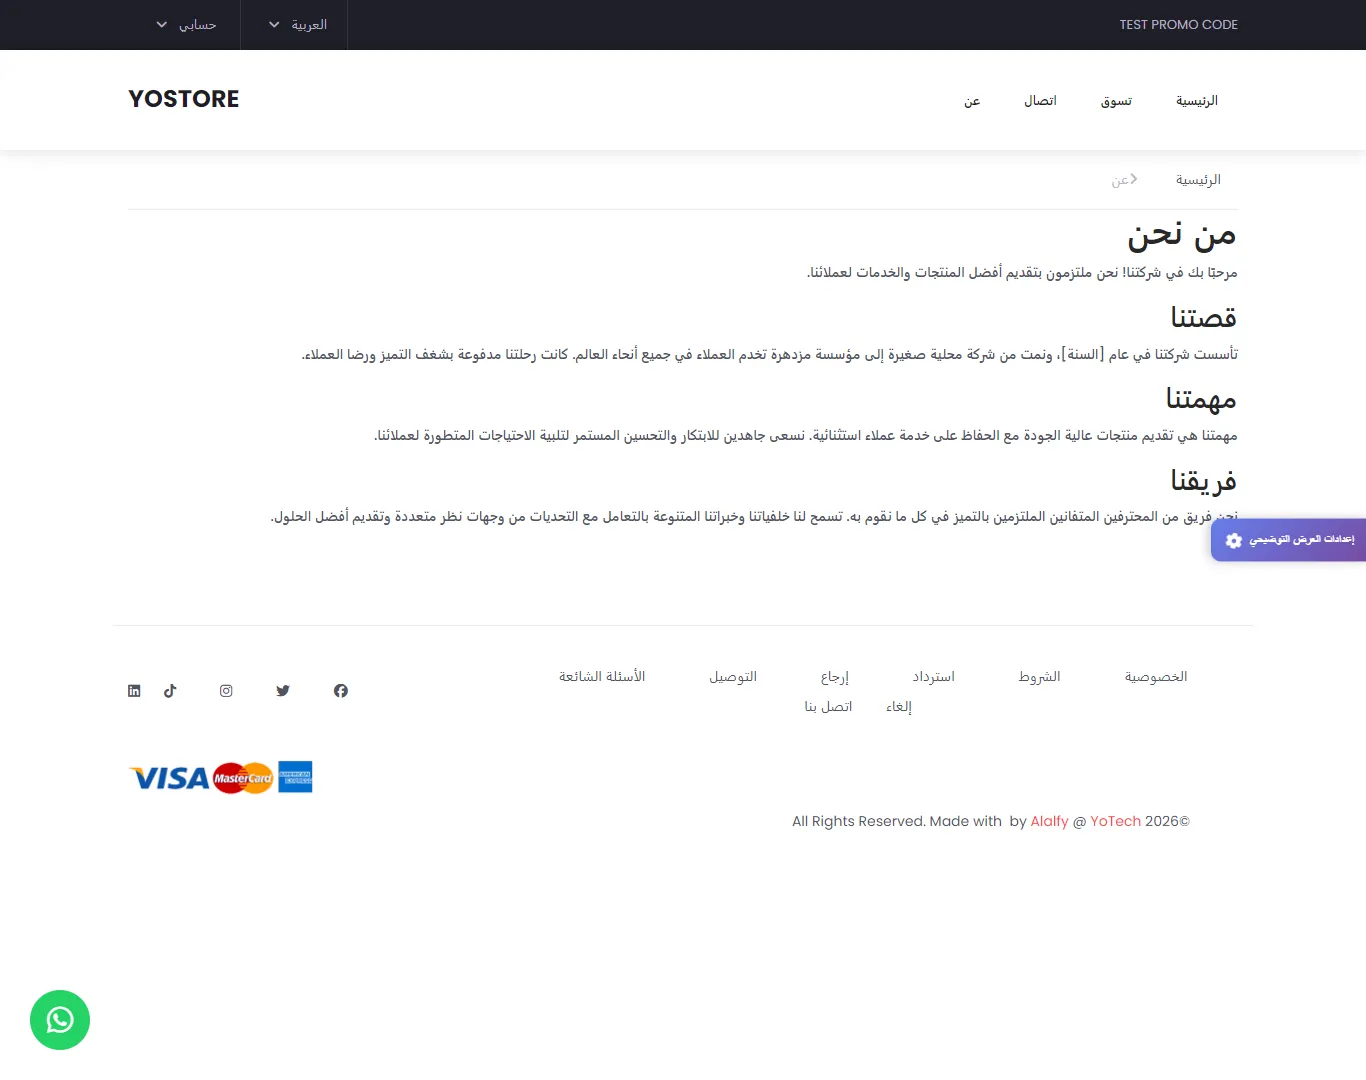Select اتصال in the navigation bar
The height and width of the screenshot is (1080, 1366).
(1040, 101)
